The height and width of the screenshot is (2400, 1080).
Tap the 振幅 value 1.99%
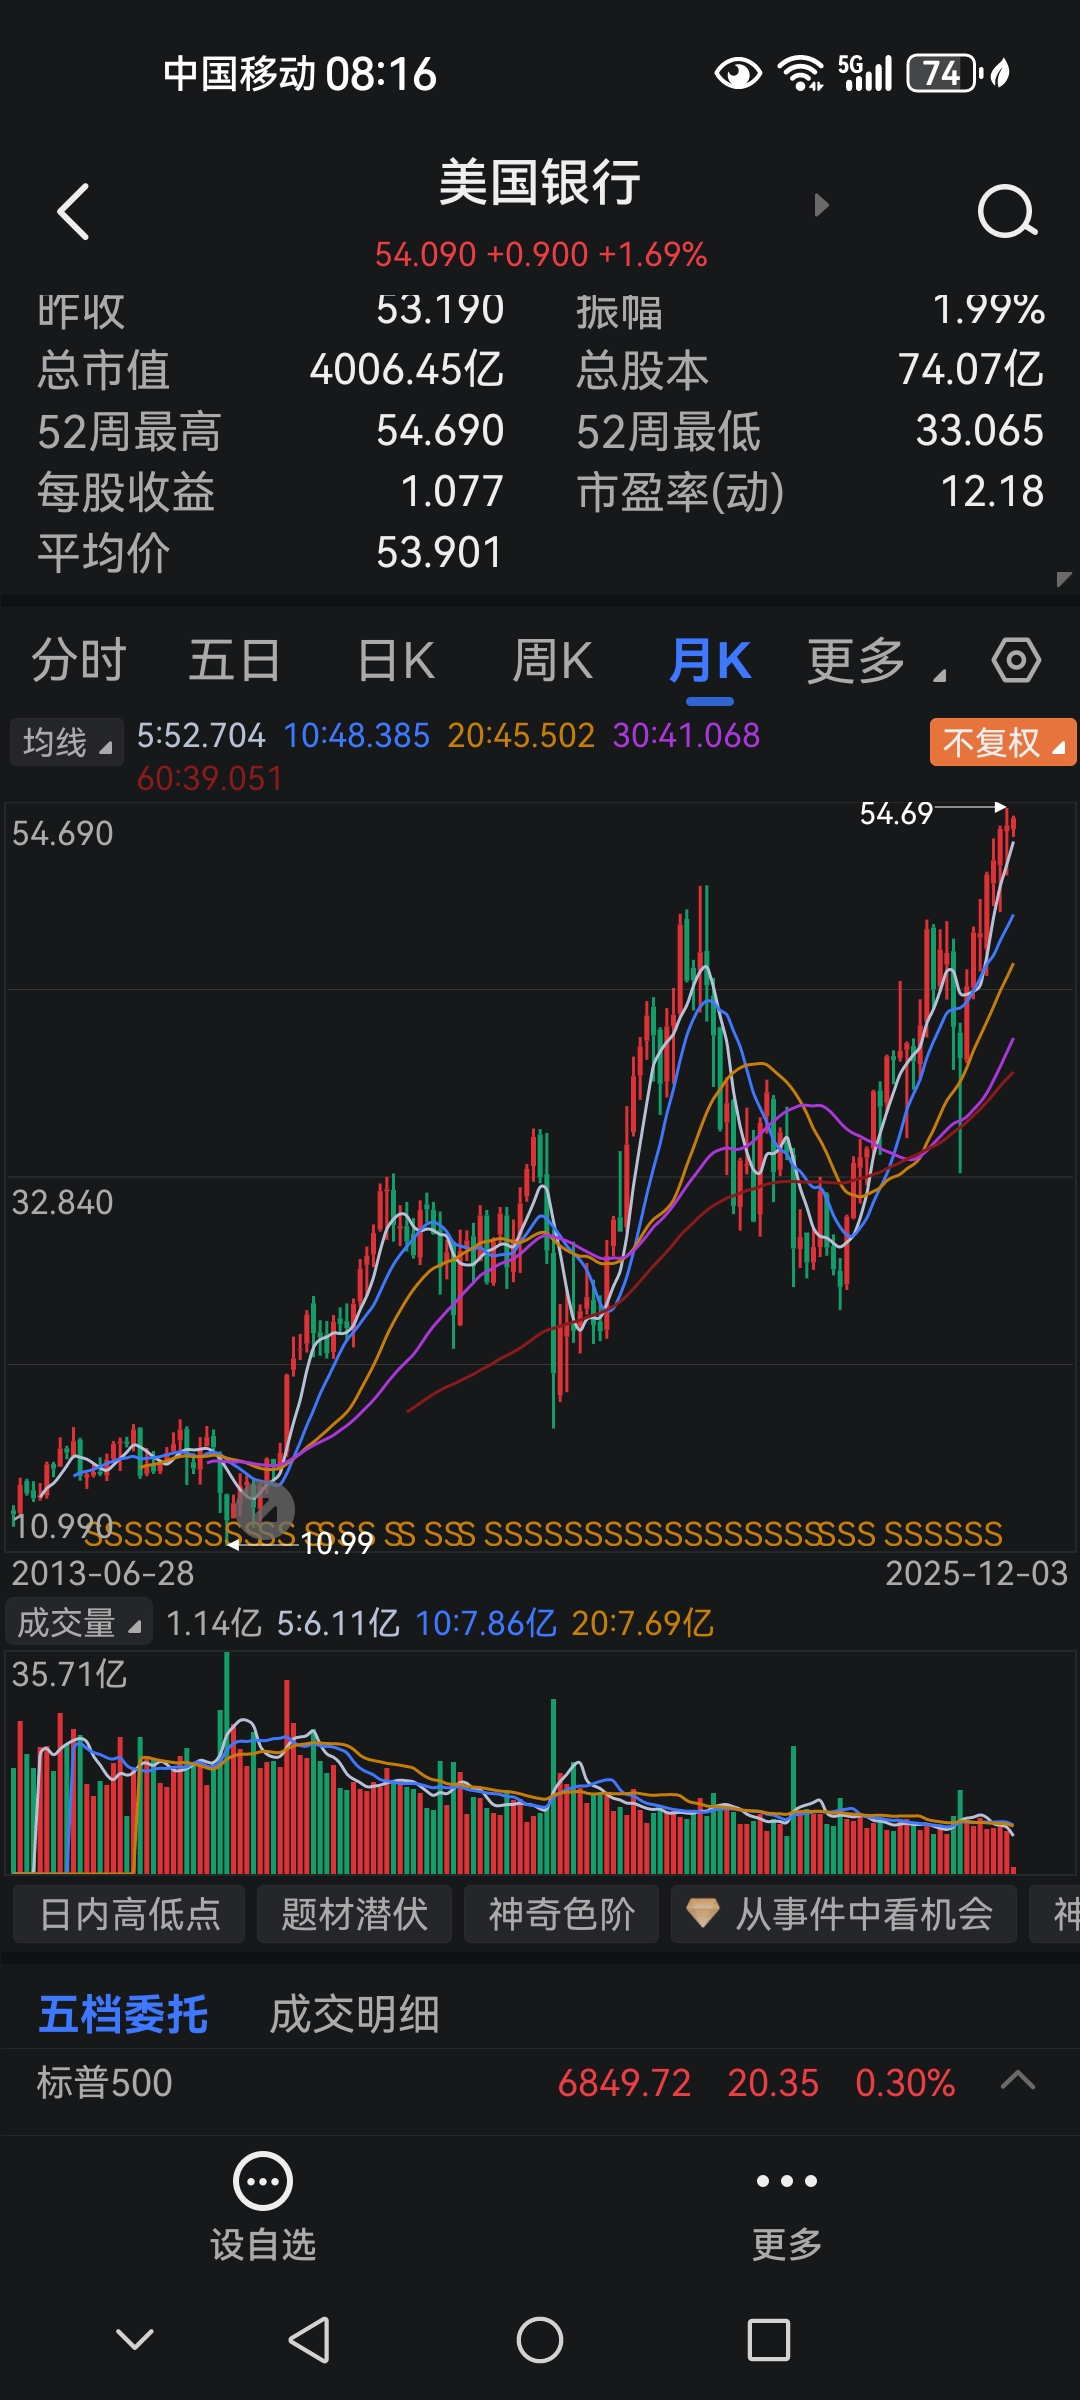(x=989, y=310)
